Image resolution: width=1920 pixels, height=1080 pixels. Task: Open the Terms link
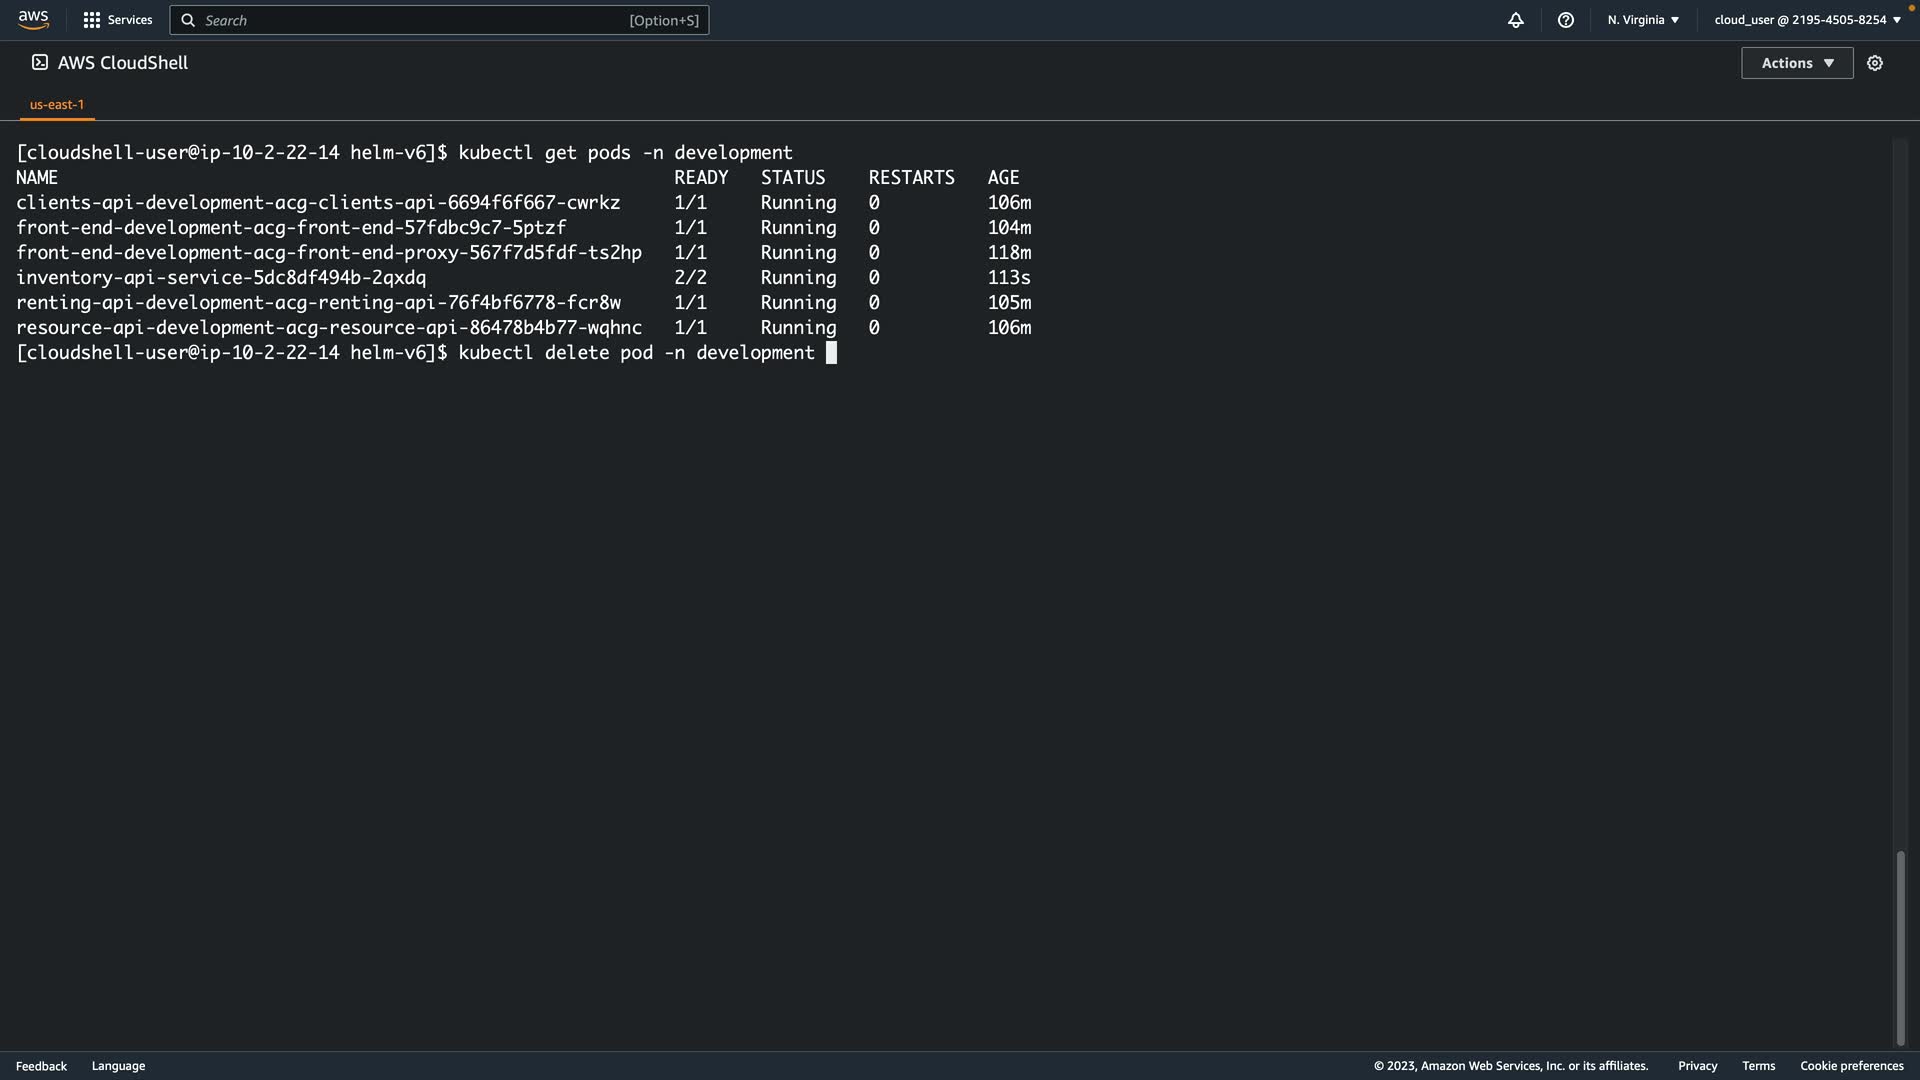(1758, 1066)
